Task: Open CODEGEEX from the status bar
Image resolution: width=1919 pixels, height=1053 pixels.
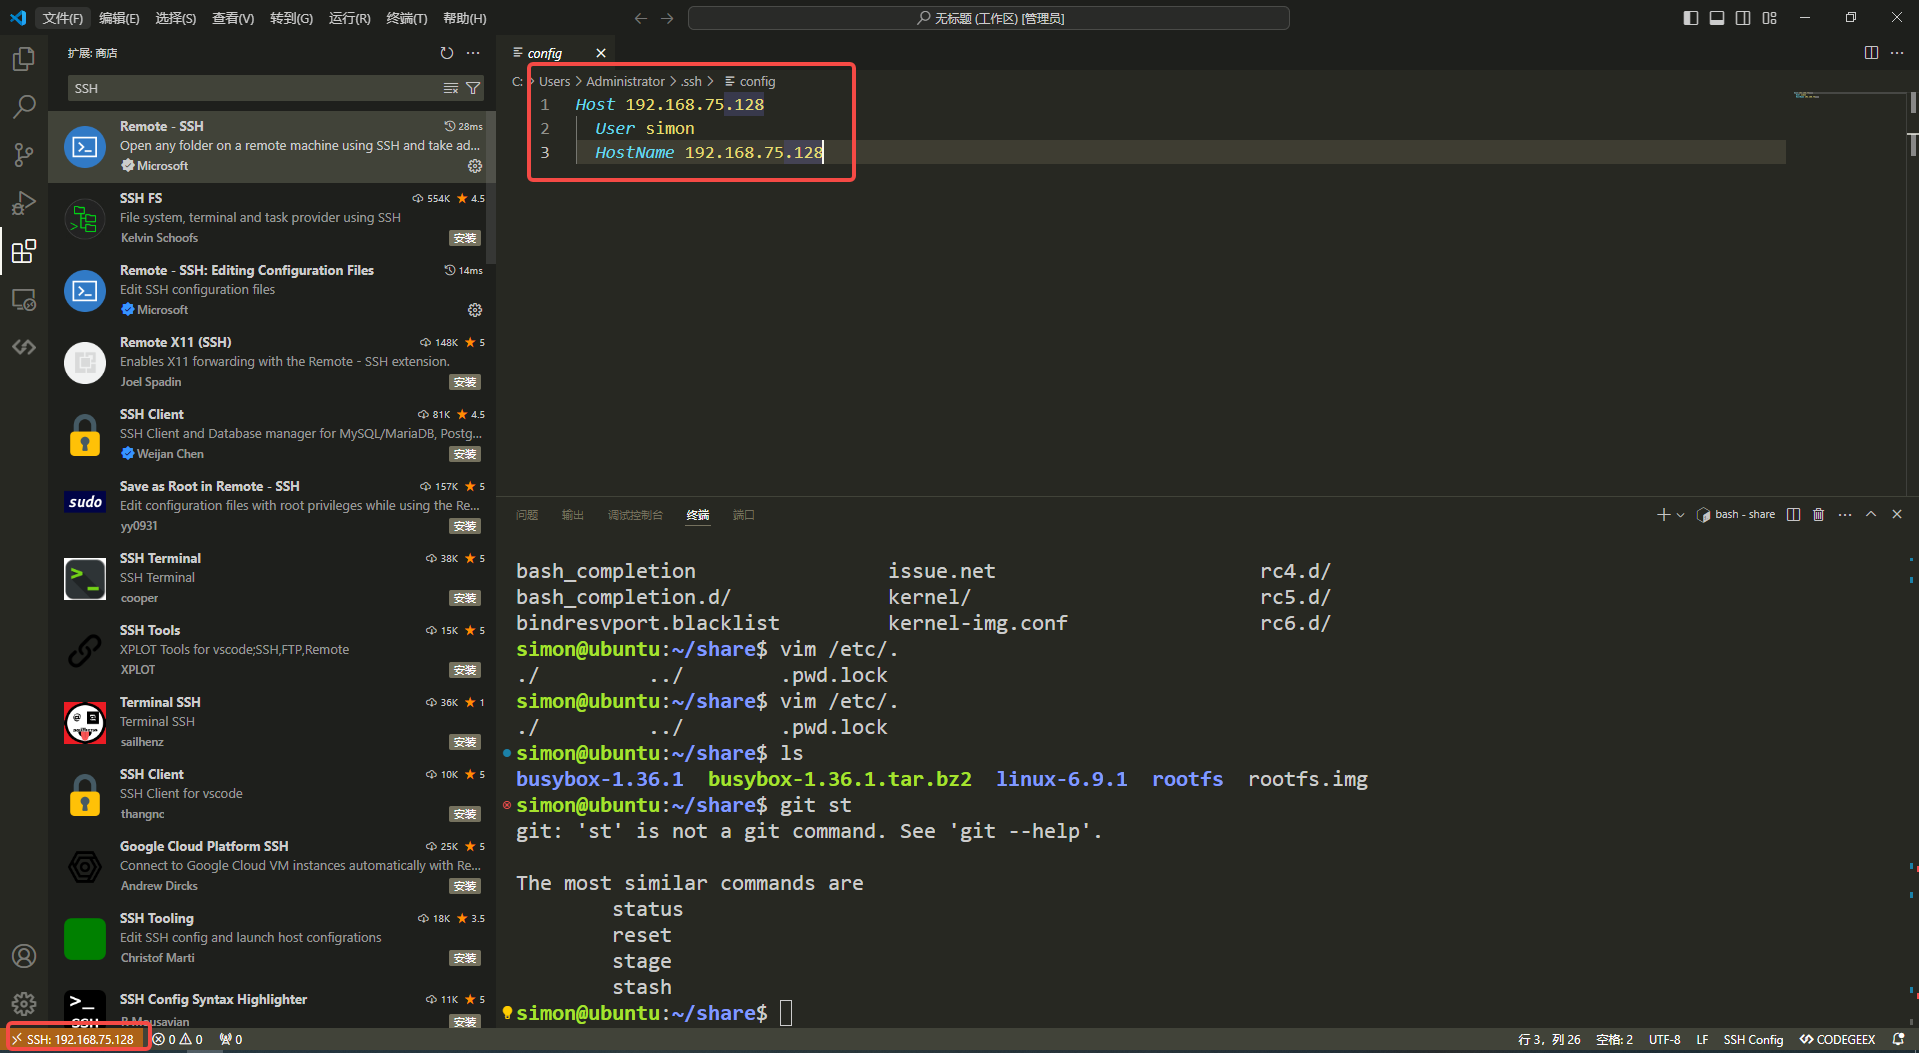Action: click(1837, 1039)
